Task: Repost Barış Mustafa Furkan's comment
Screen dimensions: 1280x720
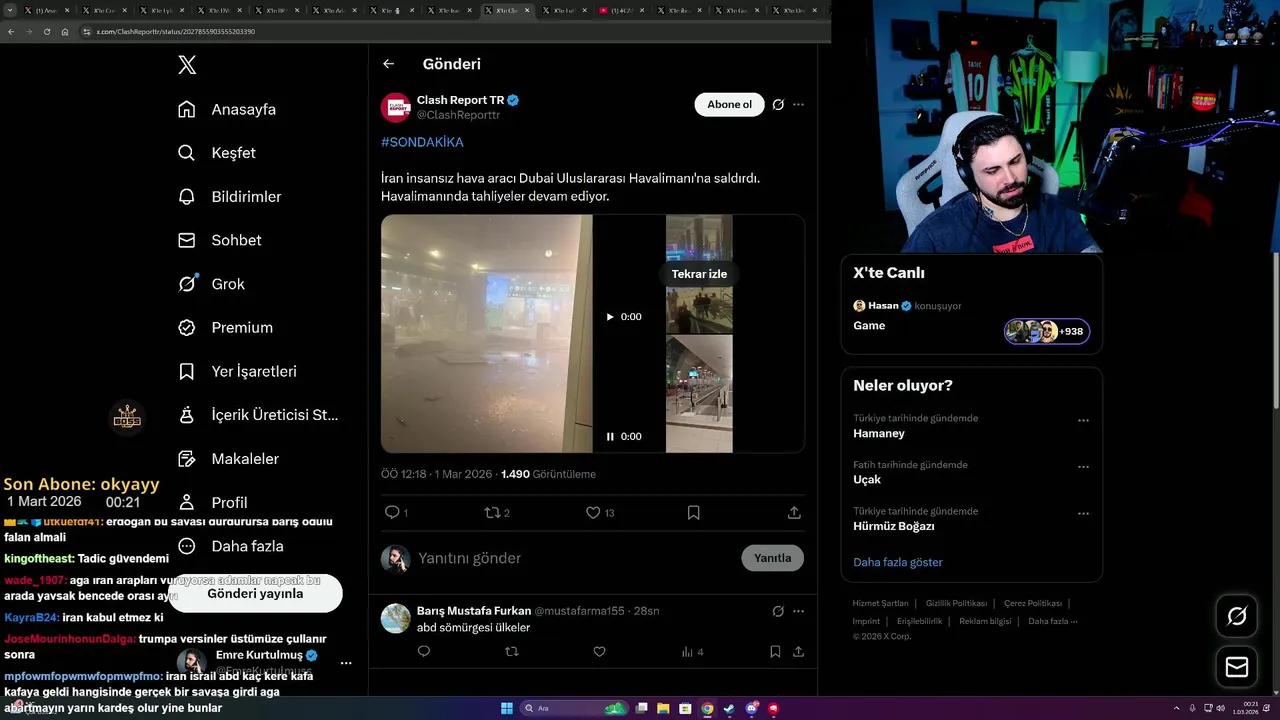Action: point(512,651)
